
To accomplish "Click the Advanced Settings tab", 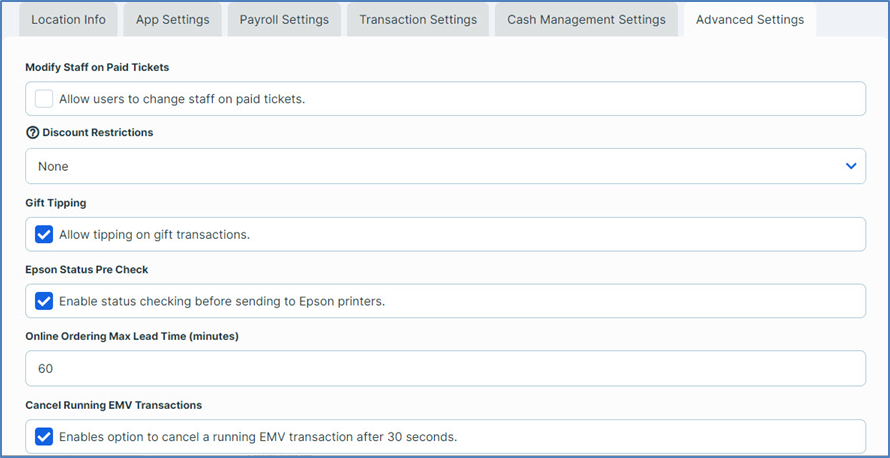I will pyautogui.click(x=749, y=20).
